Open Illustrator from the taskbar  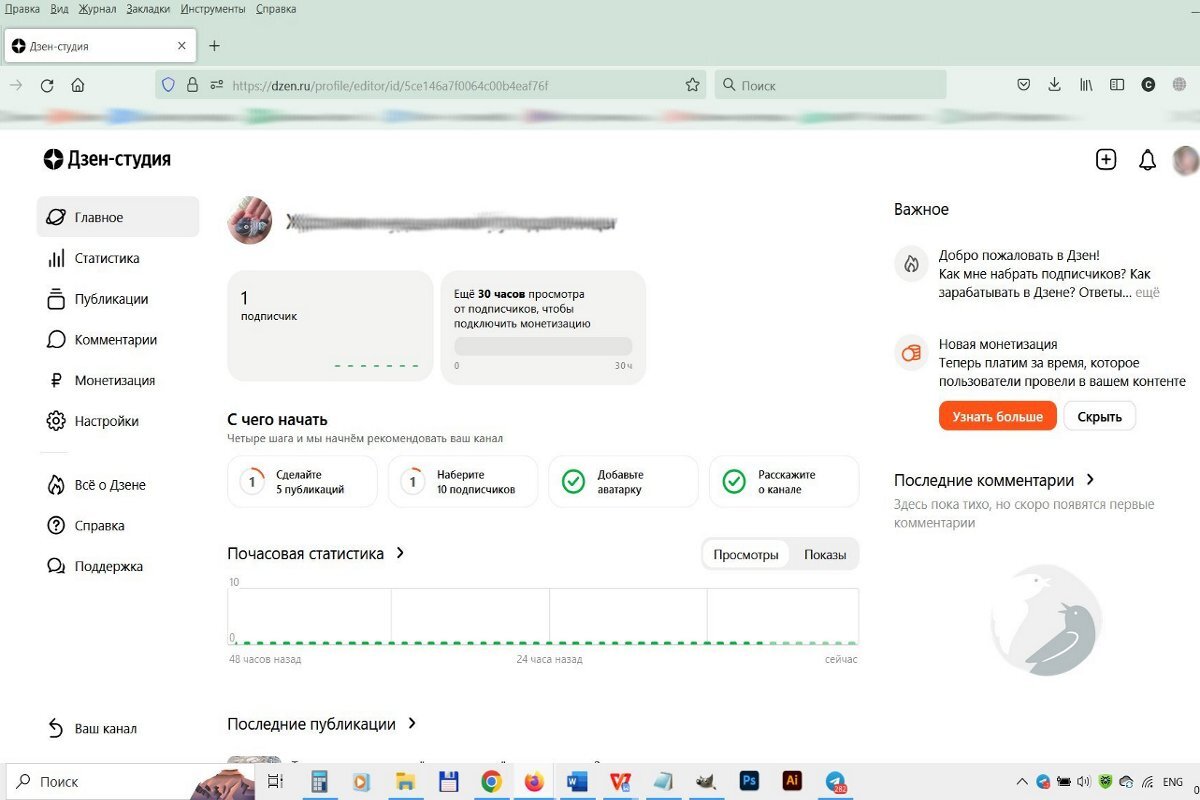792,781
